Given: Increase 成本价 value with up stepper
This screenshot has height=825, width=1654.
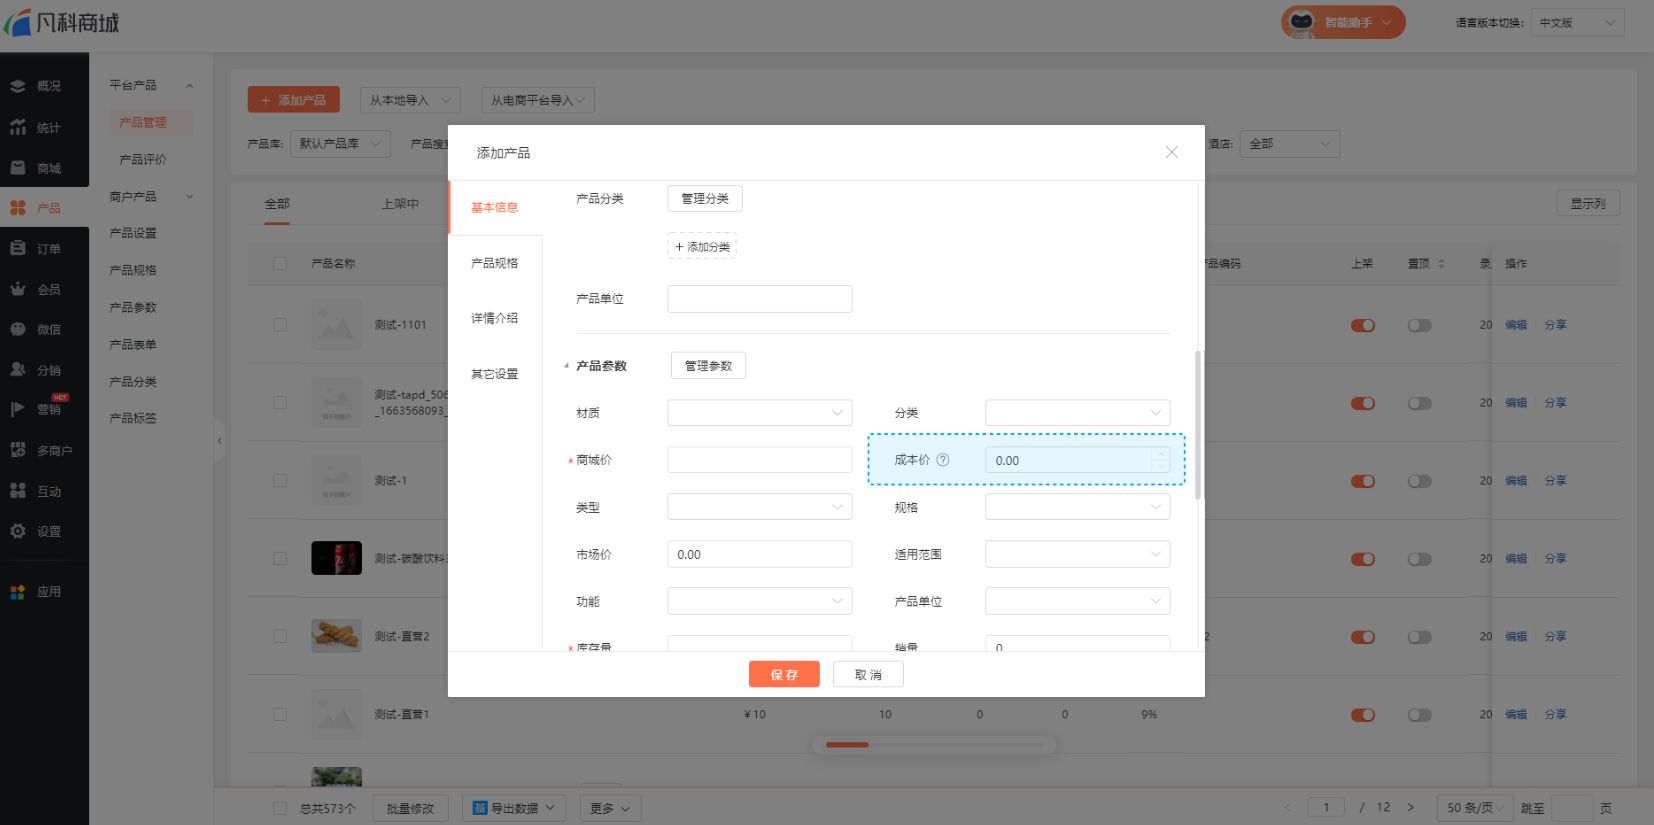Looking at the screenshot, I should coord(1161,454).
